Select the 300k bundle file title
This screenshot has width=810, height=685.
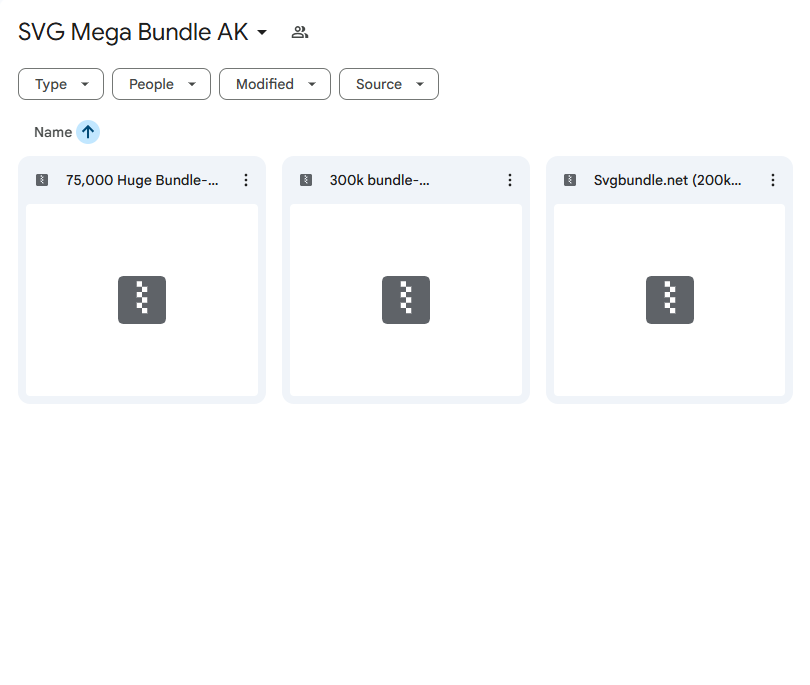(x=380, y=180)
